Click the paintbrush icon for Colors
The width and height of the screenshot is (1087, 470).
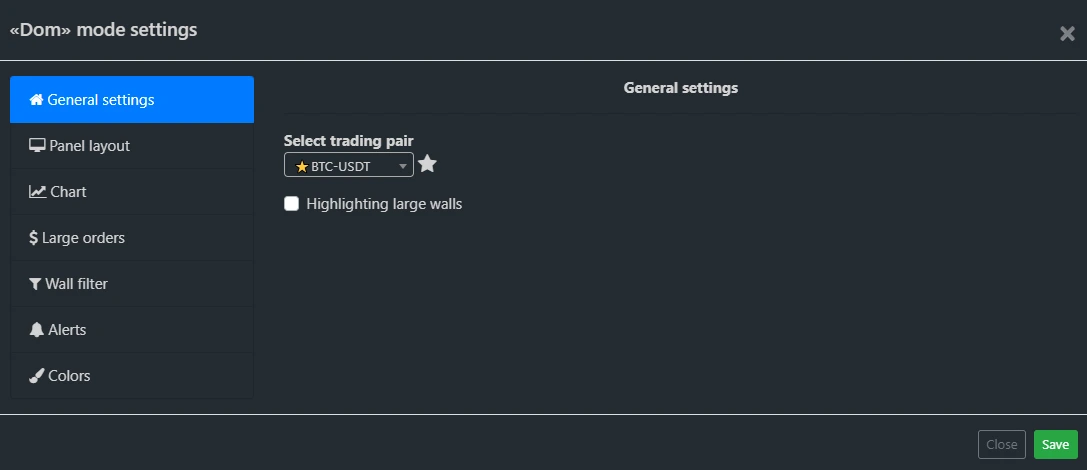[x=37, y=376]
